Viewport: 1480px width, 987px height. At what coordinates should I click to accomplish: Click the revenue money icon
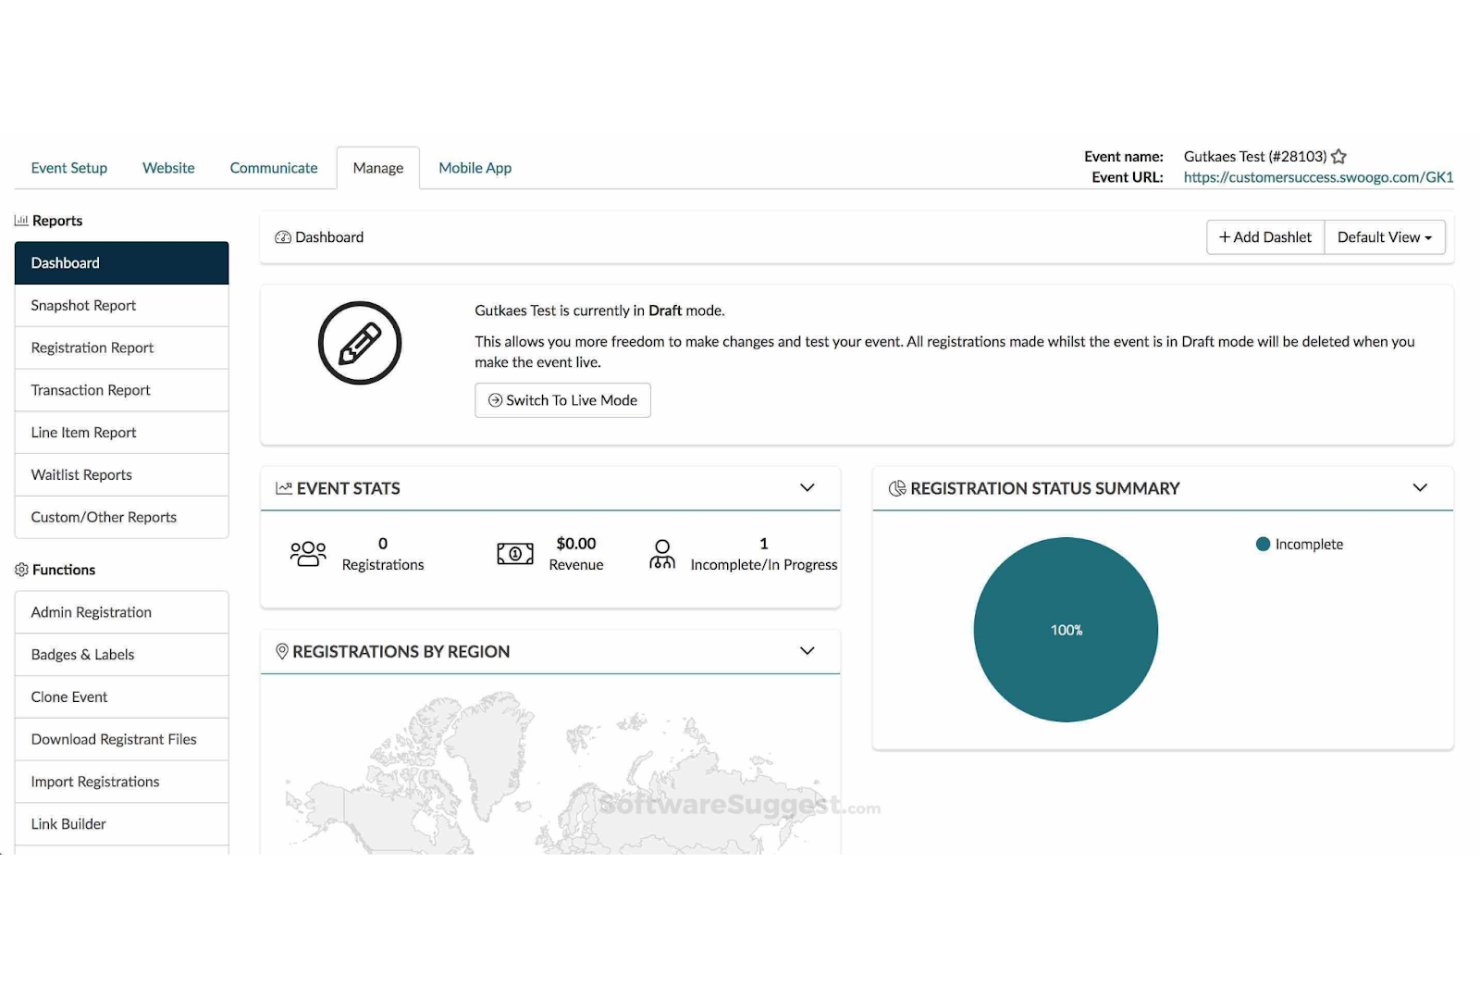tap(515, 554)
